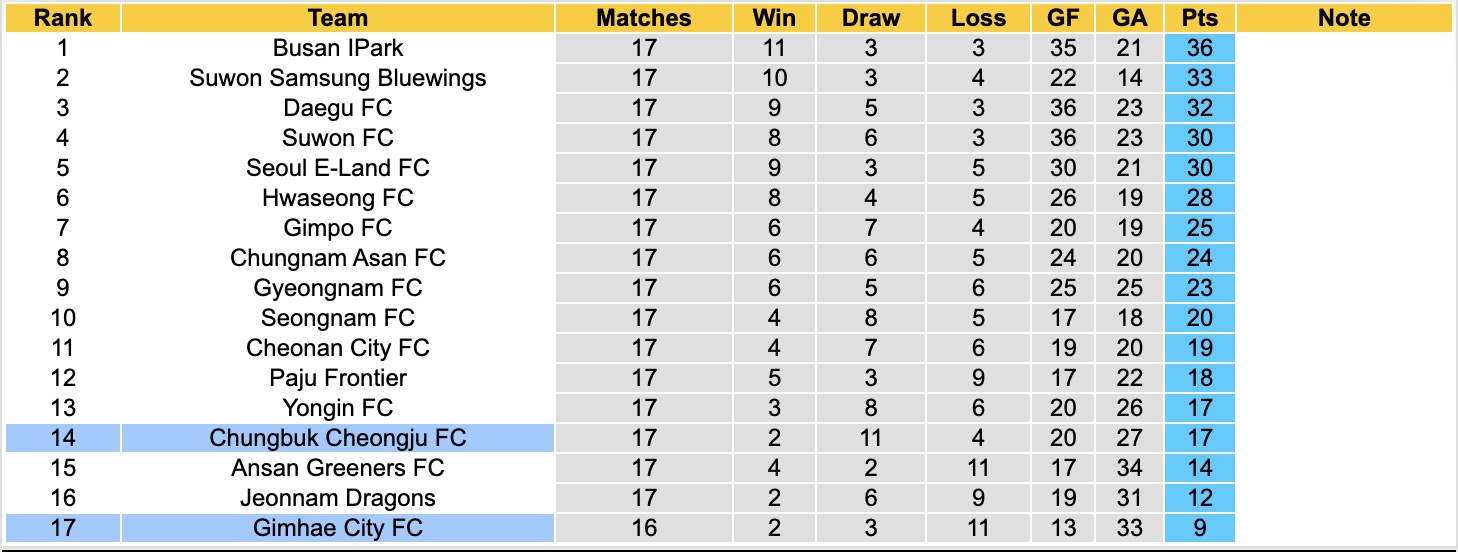Click the Rank column header
This screenshot has width=1458, height=552.
point(63,18)
